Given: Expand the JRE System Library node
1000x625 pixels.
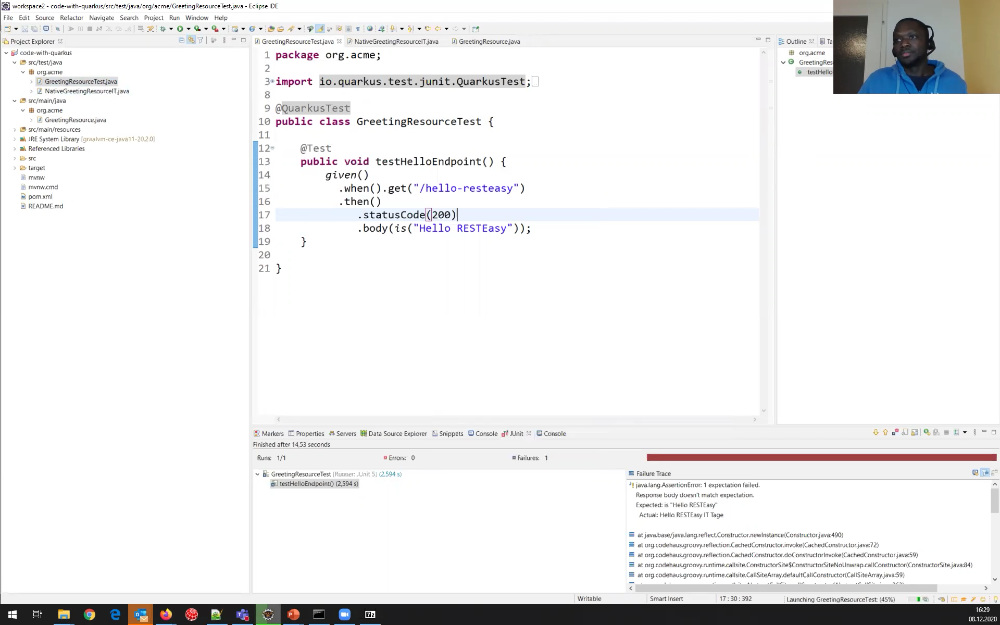Looking at the screenshot, I should click(15, 139).
